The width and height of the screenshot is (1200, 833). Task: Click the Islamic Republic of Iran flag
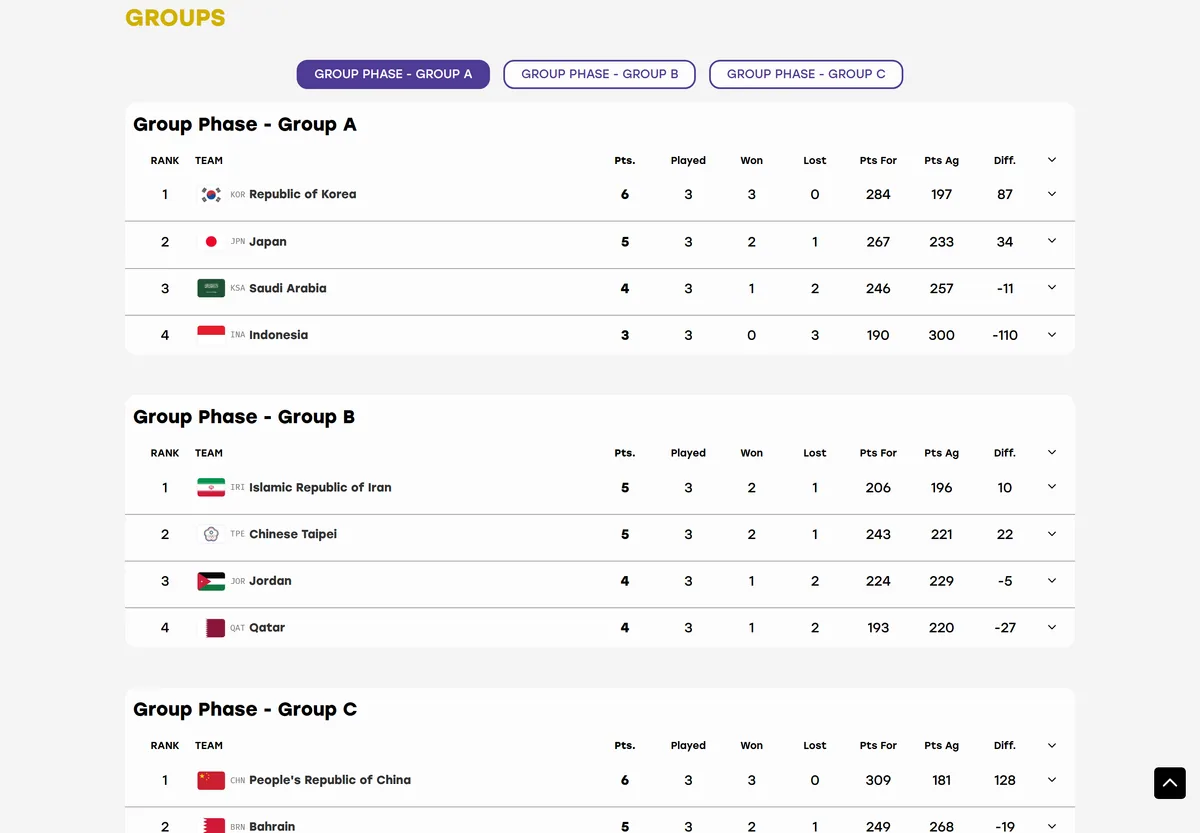pos(211,488)
